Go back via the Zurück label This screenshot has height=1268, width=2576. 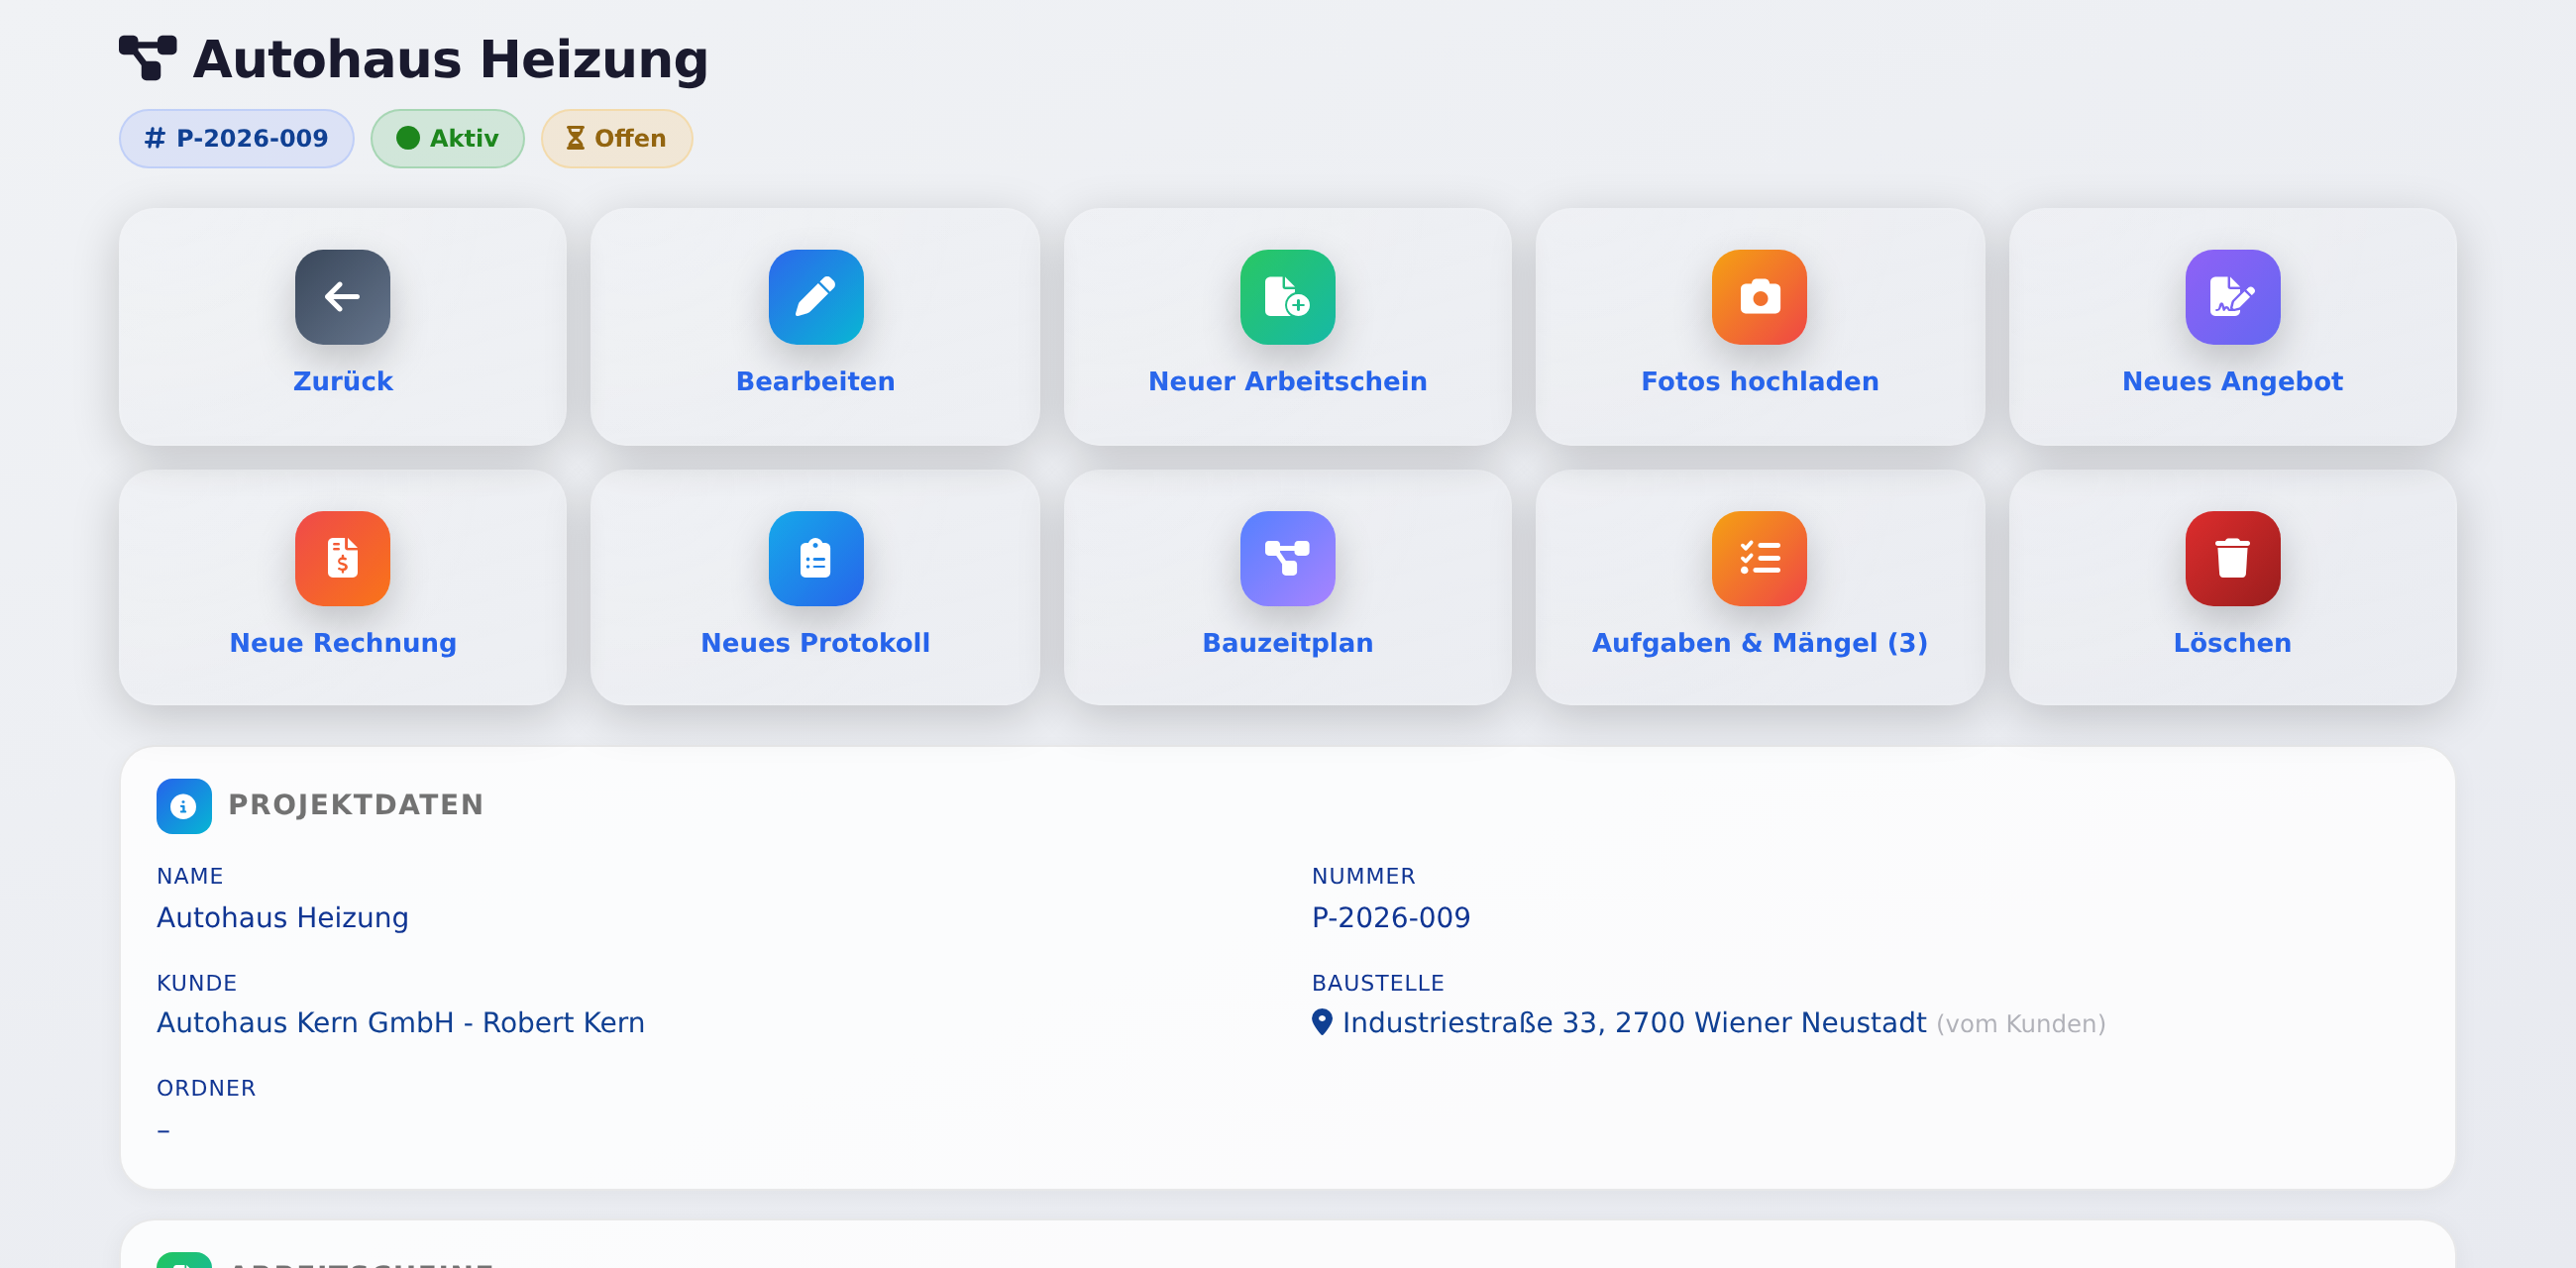(342, 381)
